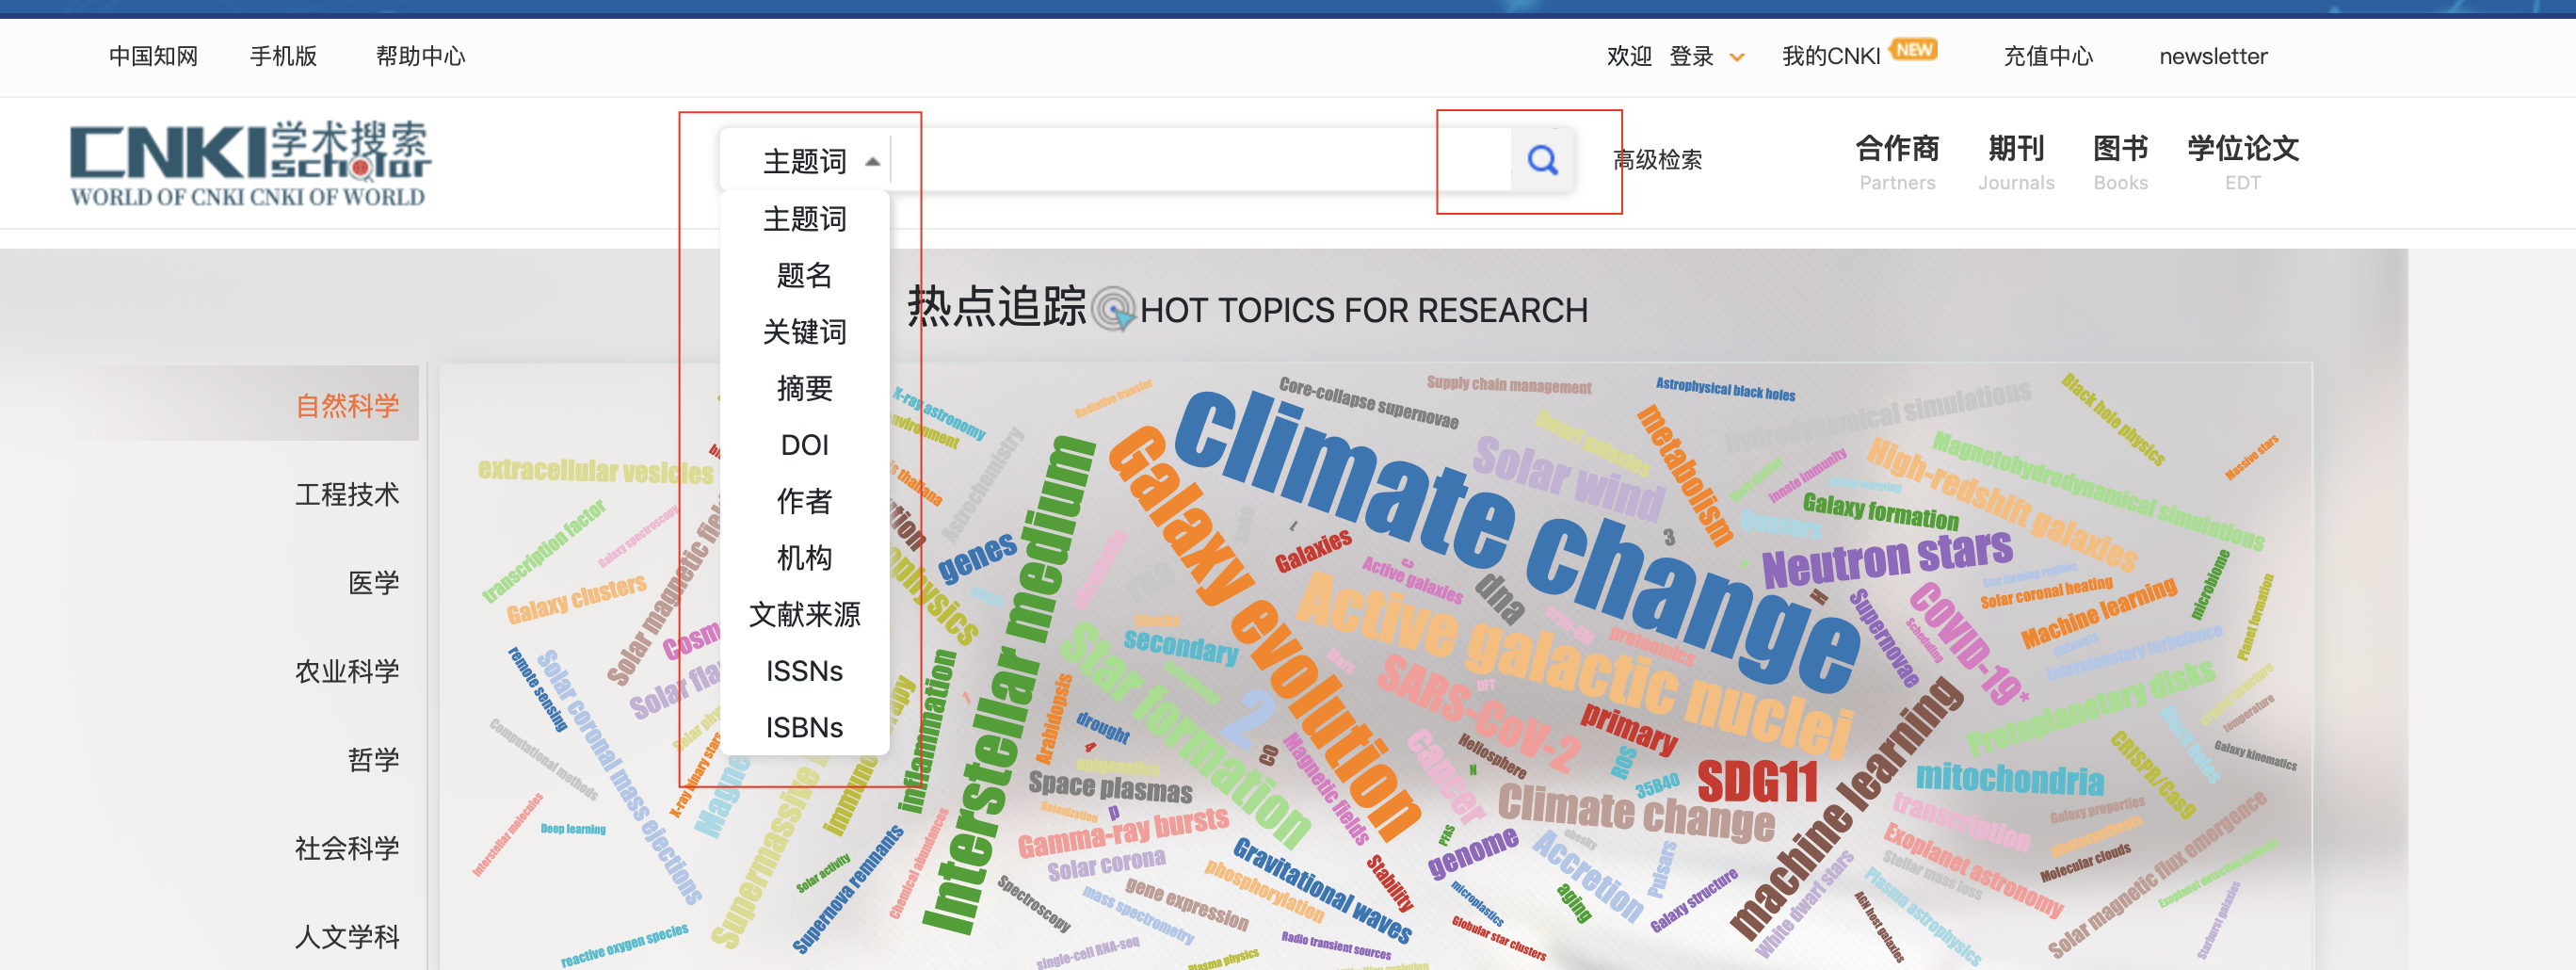Viewport: 2576px width, 970px height.
Task: Open 帮助中心 help center
Action: pos(420,57)
